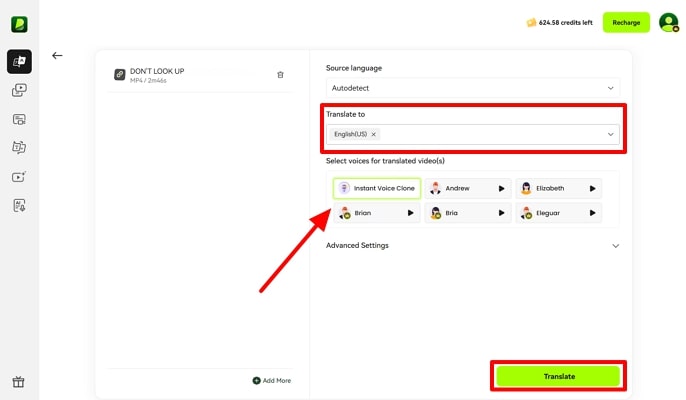Open the Translate to dropdown arrow

click(610, 134)
